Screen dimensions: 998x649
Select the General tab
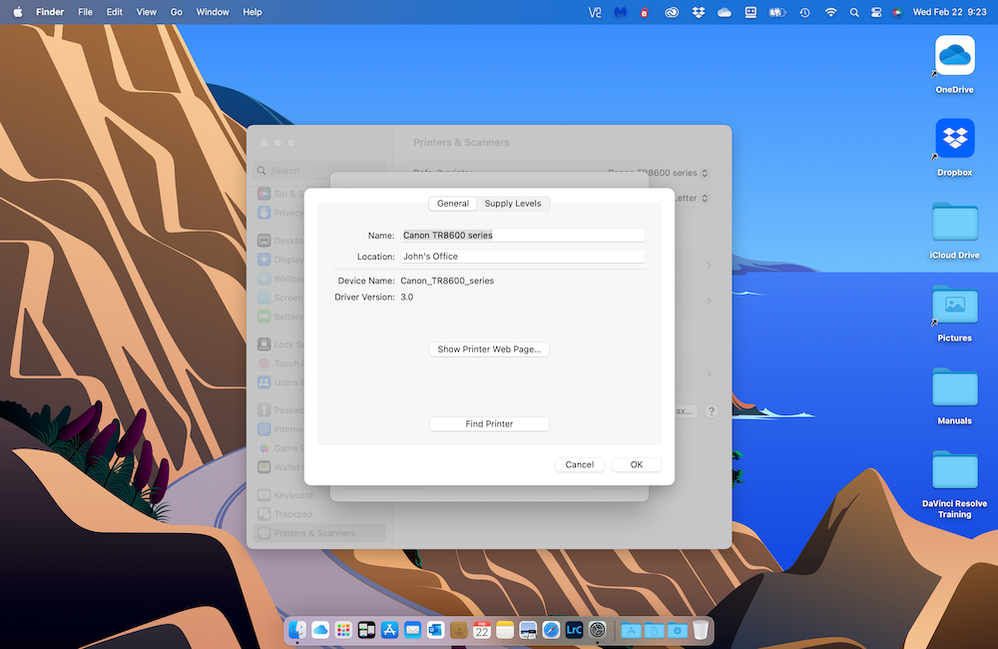click(453, 203)
